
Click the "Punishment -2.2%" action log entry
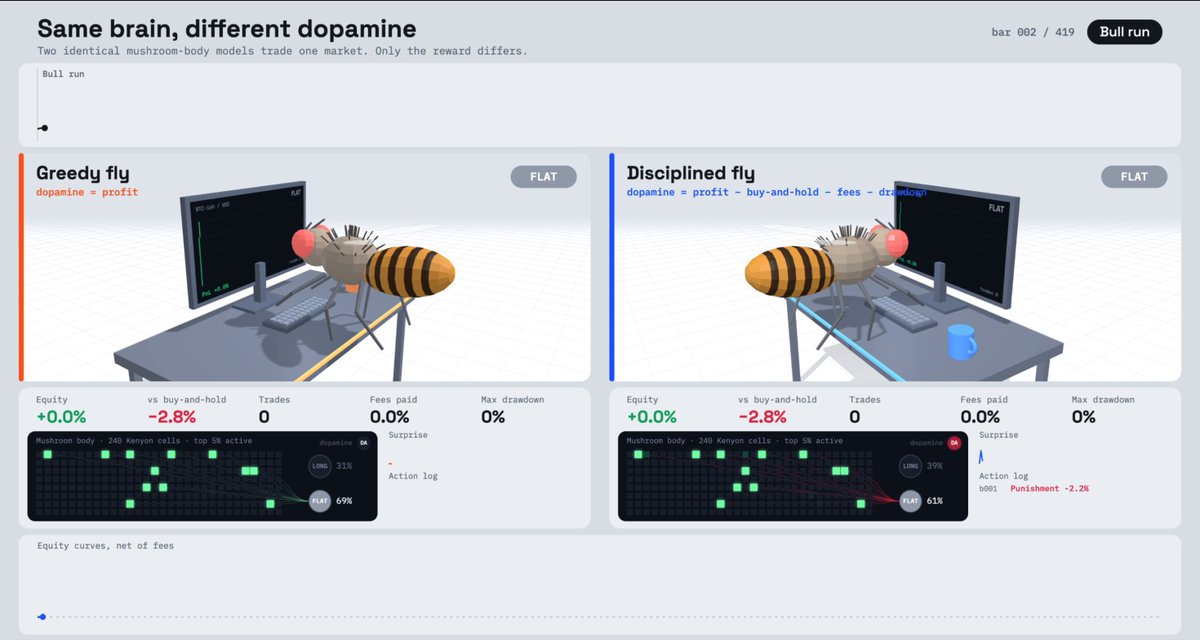click(1049, 489)
